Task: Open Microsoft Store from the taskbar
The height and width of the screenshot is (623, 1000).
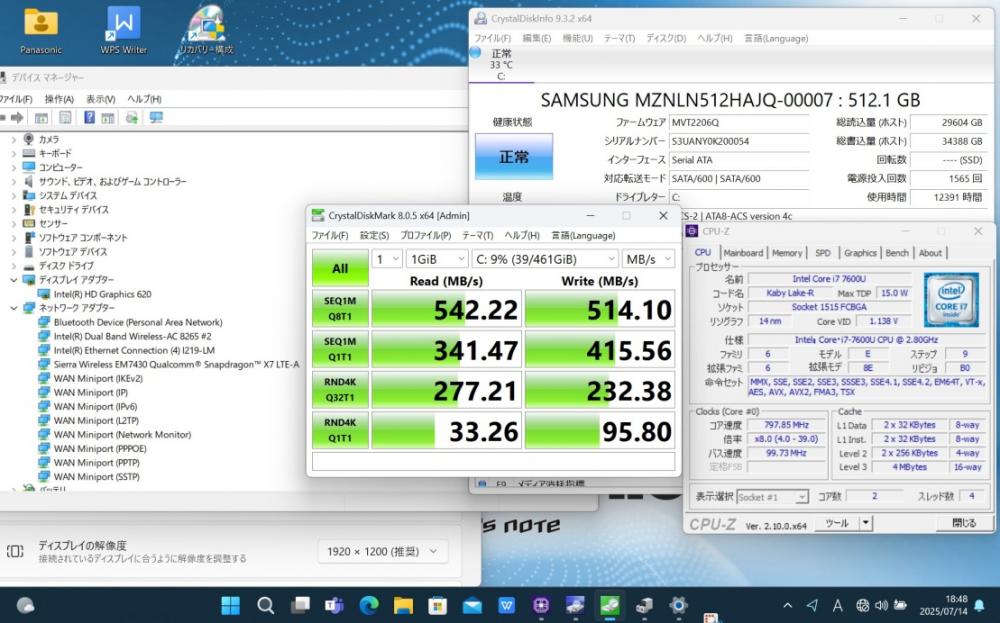Action: pos(438,605)
